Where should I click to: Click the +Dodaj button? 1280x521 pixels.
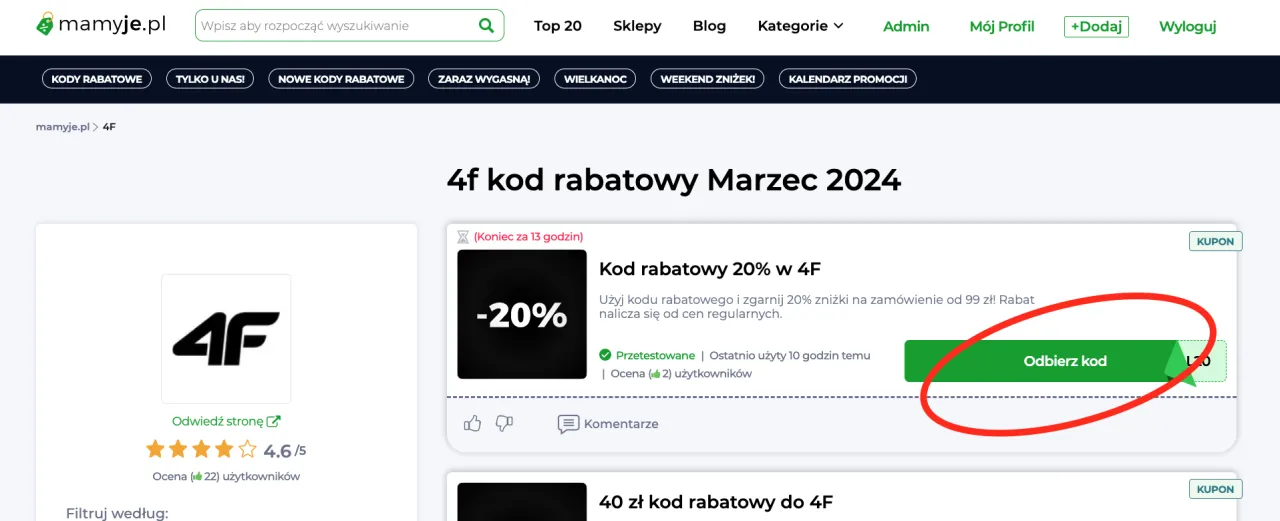tap(1096, 26)
